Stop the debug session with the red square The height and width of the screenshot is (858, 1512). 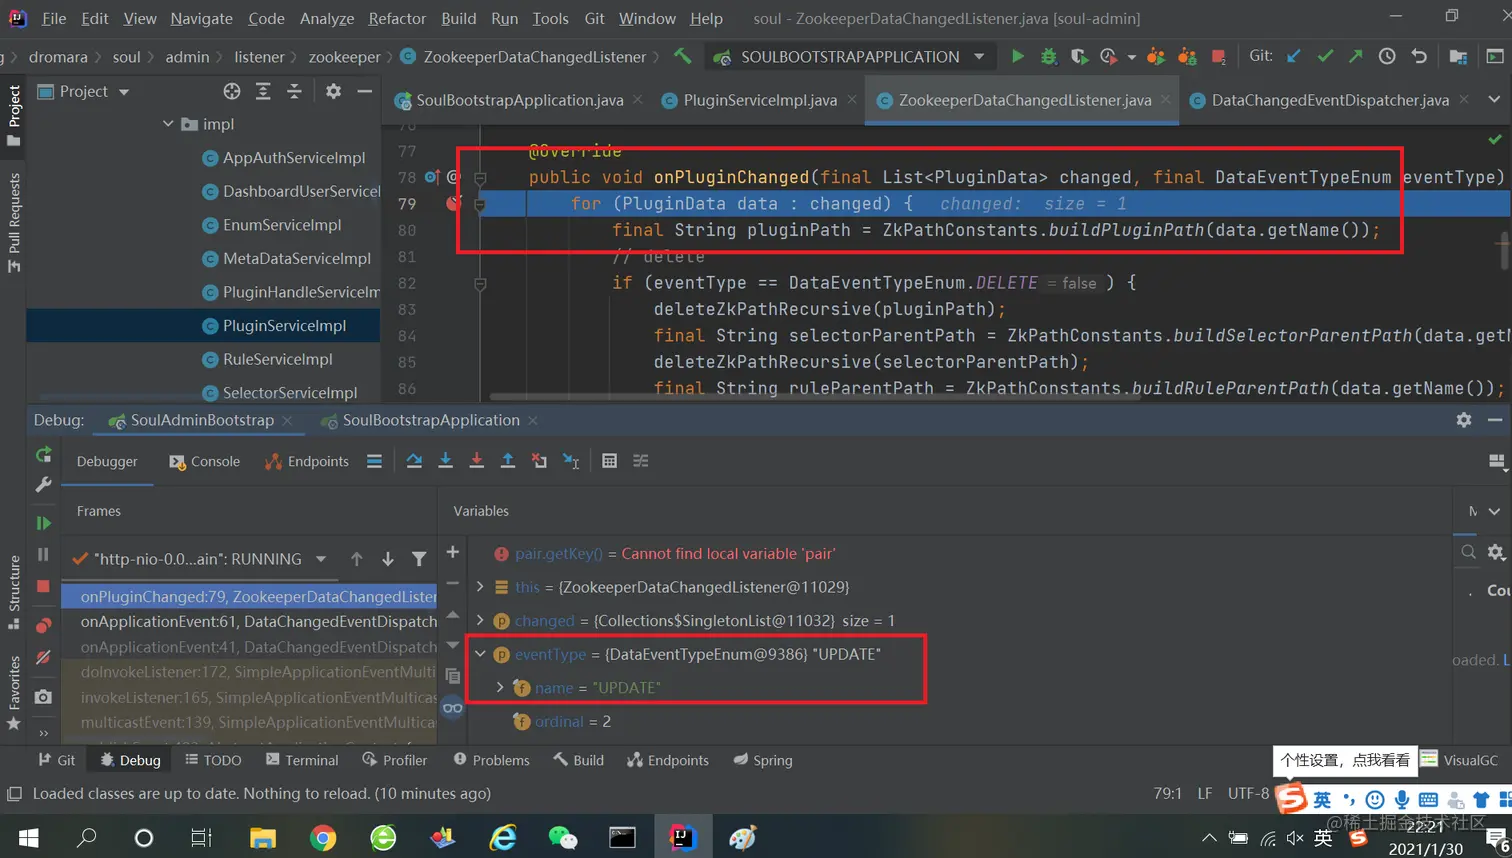[x=43, y=586]
